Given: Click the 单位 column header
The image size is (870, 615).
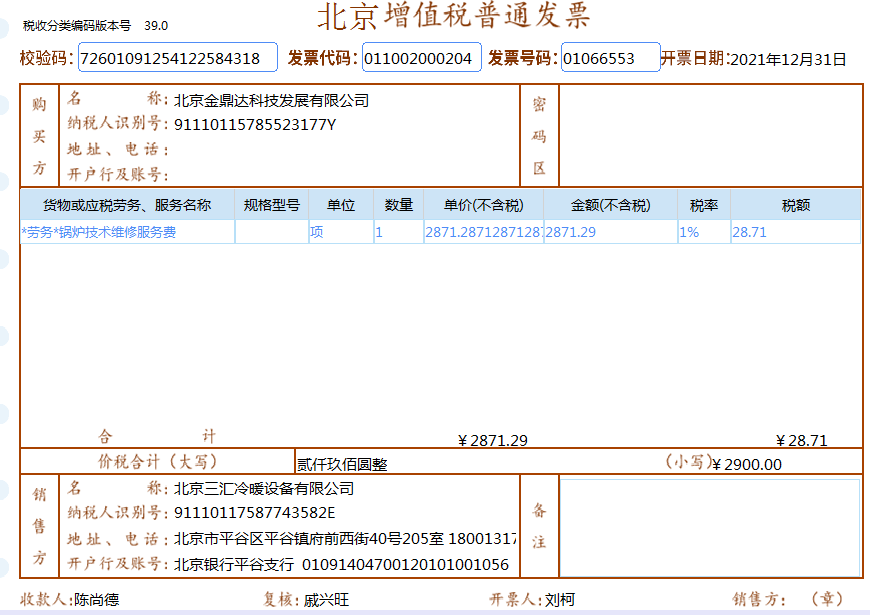Looking at the screenshot, I should [x=341, y=205].
